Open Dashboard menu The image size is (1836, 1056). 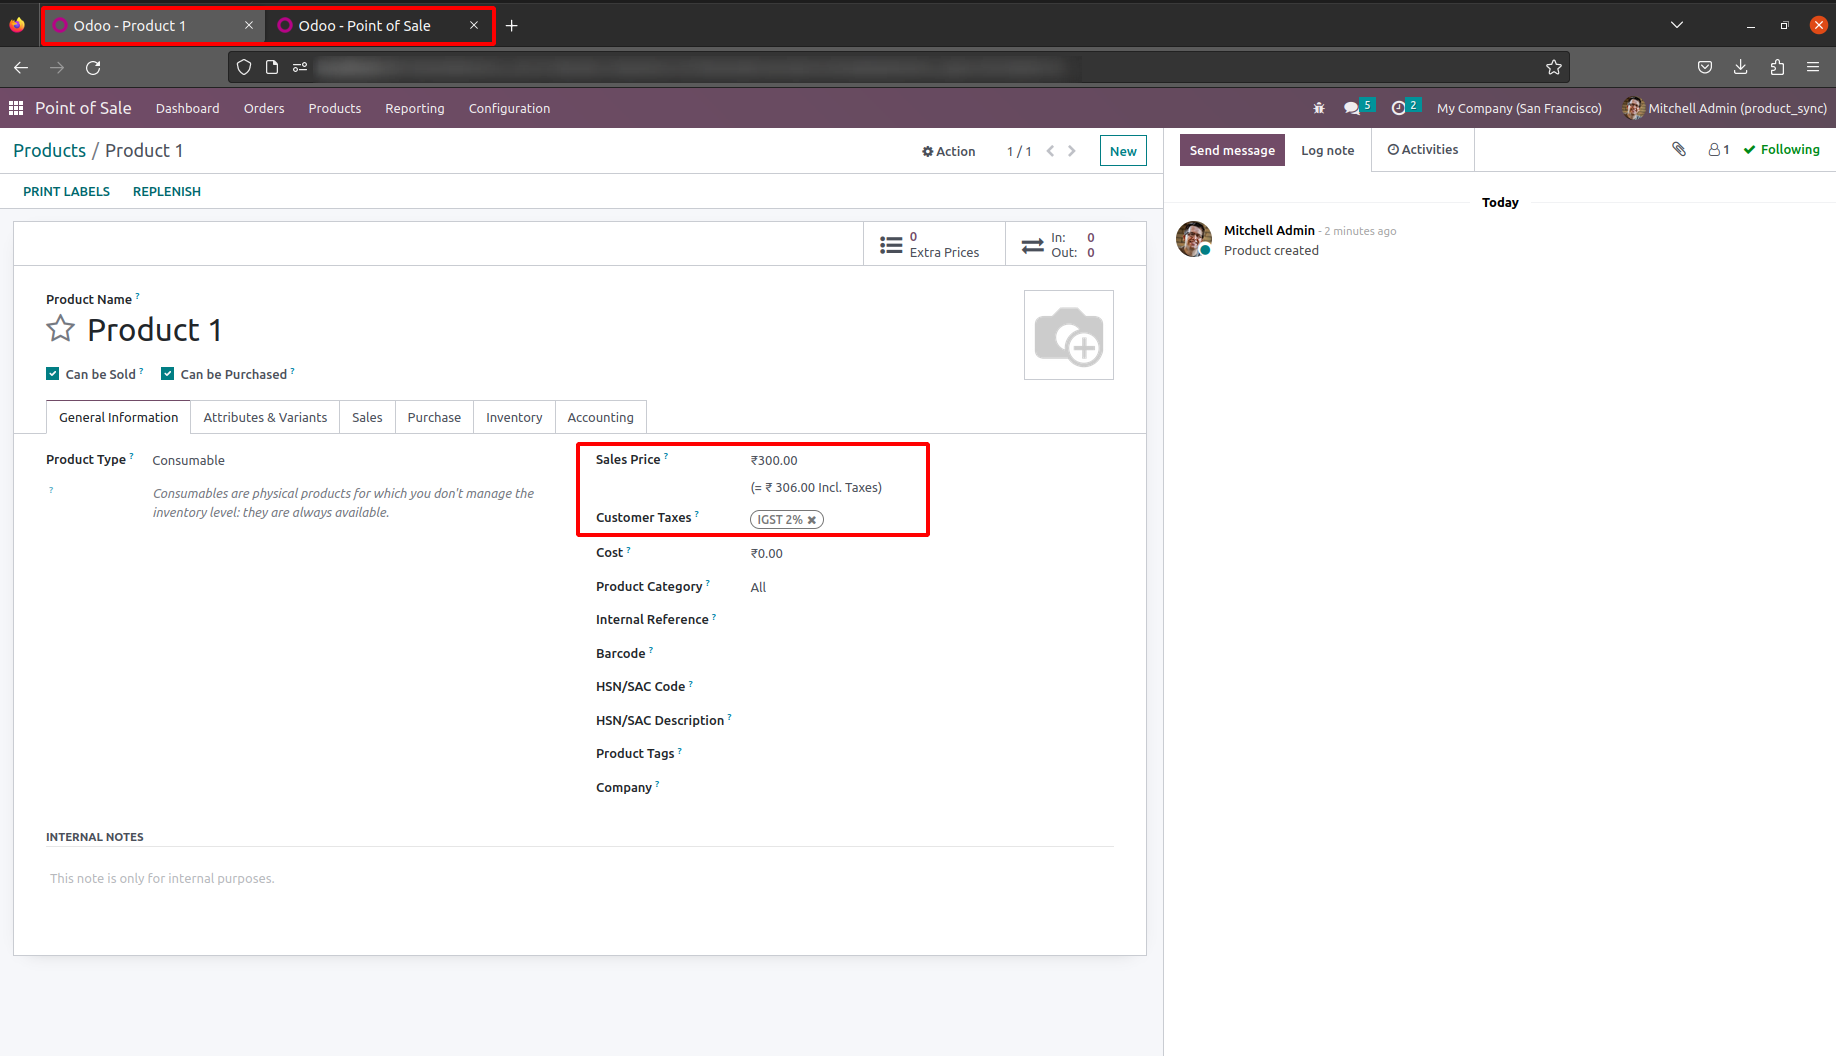[188, 108]
